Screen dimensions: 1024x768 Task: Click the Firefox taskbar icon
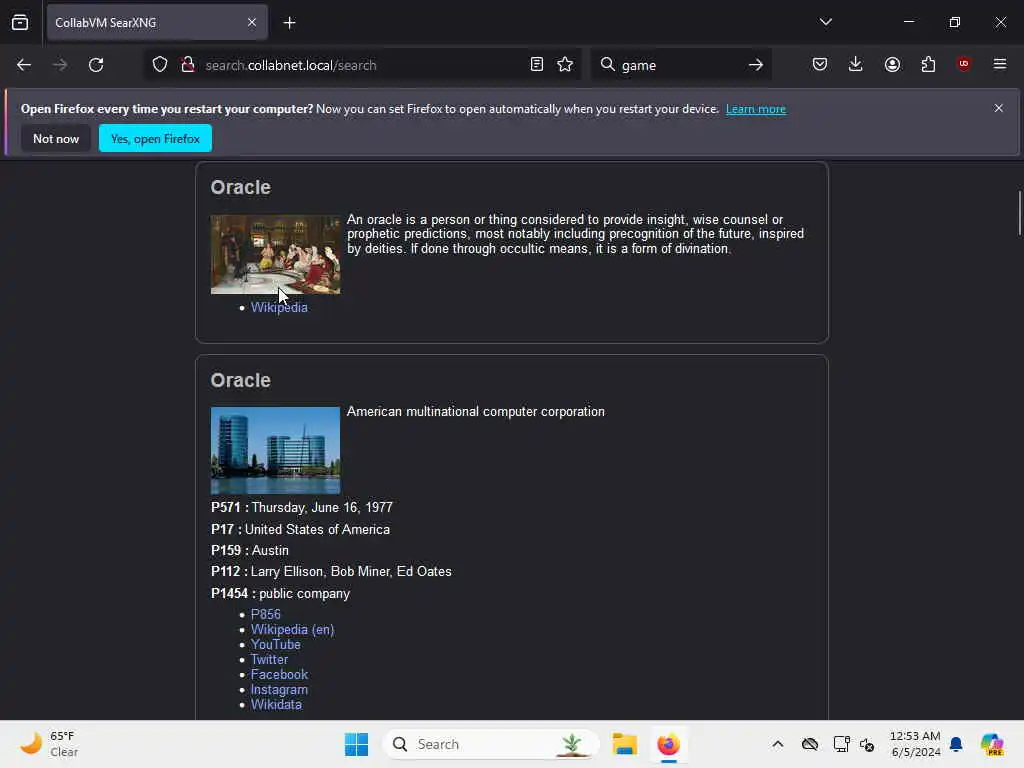coord(668,744)
